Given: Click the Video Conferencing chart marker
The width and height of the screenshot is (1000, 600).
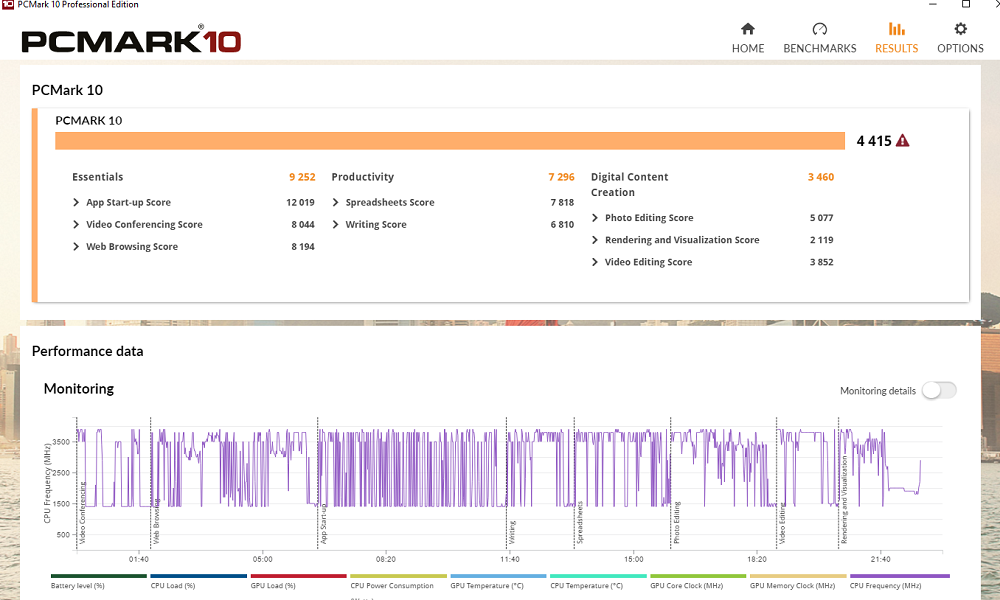Looking at the screenshot, I should pos(82,513).
